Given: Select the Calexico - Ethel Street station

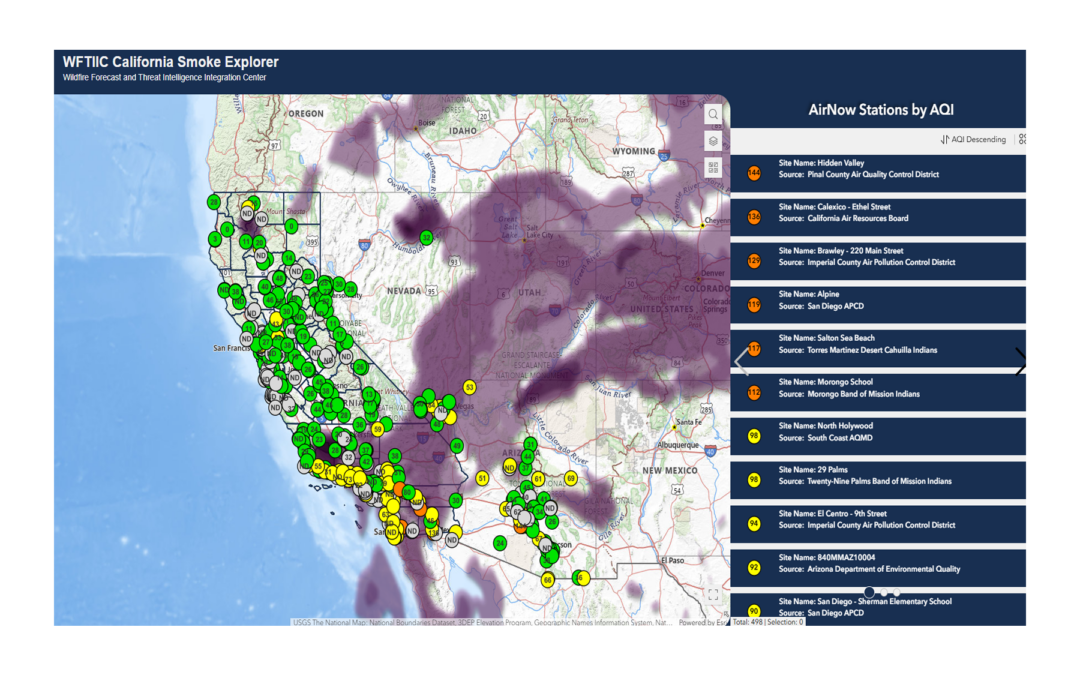Looking at the screenshot, I should [x=878, y=217].
